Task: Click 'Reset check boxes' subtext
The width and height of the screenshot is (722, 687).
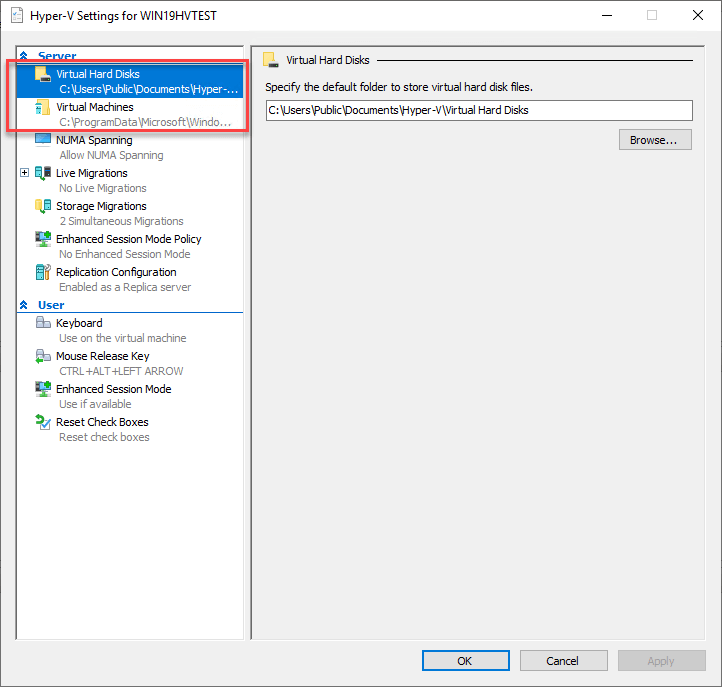Action: click(x=105, y=437)
